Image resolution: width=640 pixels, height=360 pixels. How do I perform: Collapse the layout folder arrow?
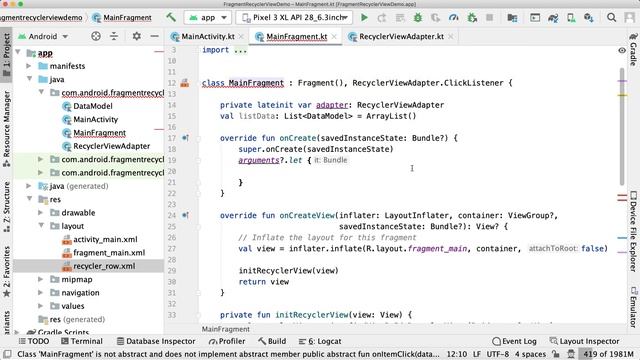[x=41, y=225]
